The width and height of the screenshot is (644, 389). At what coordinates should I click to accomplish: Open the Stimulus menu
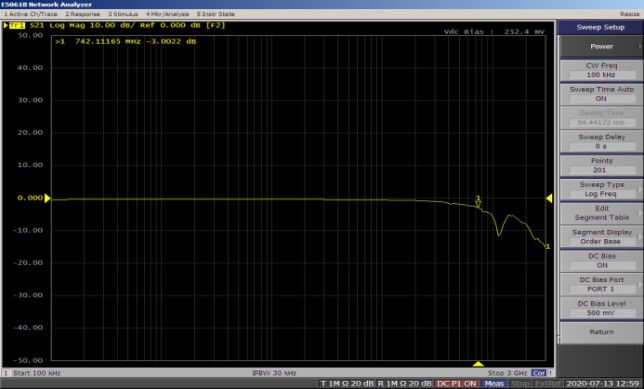[123, 14]
